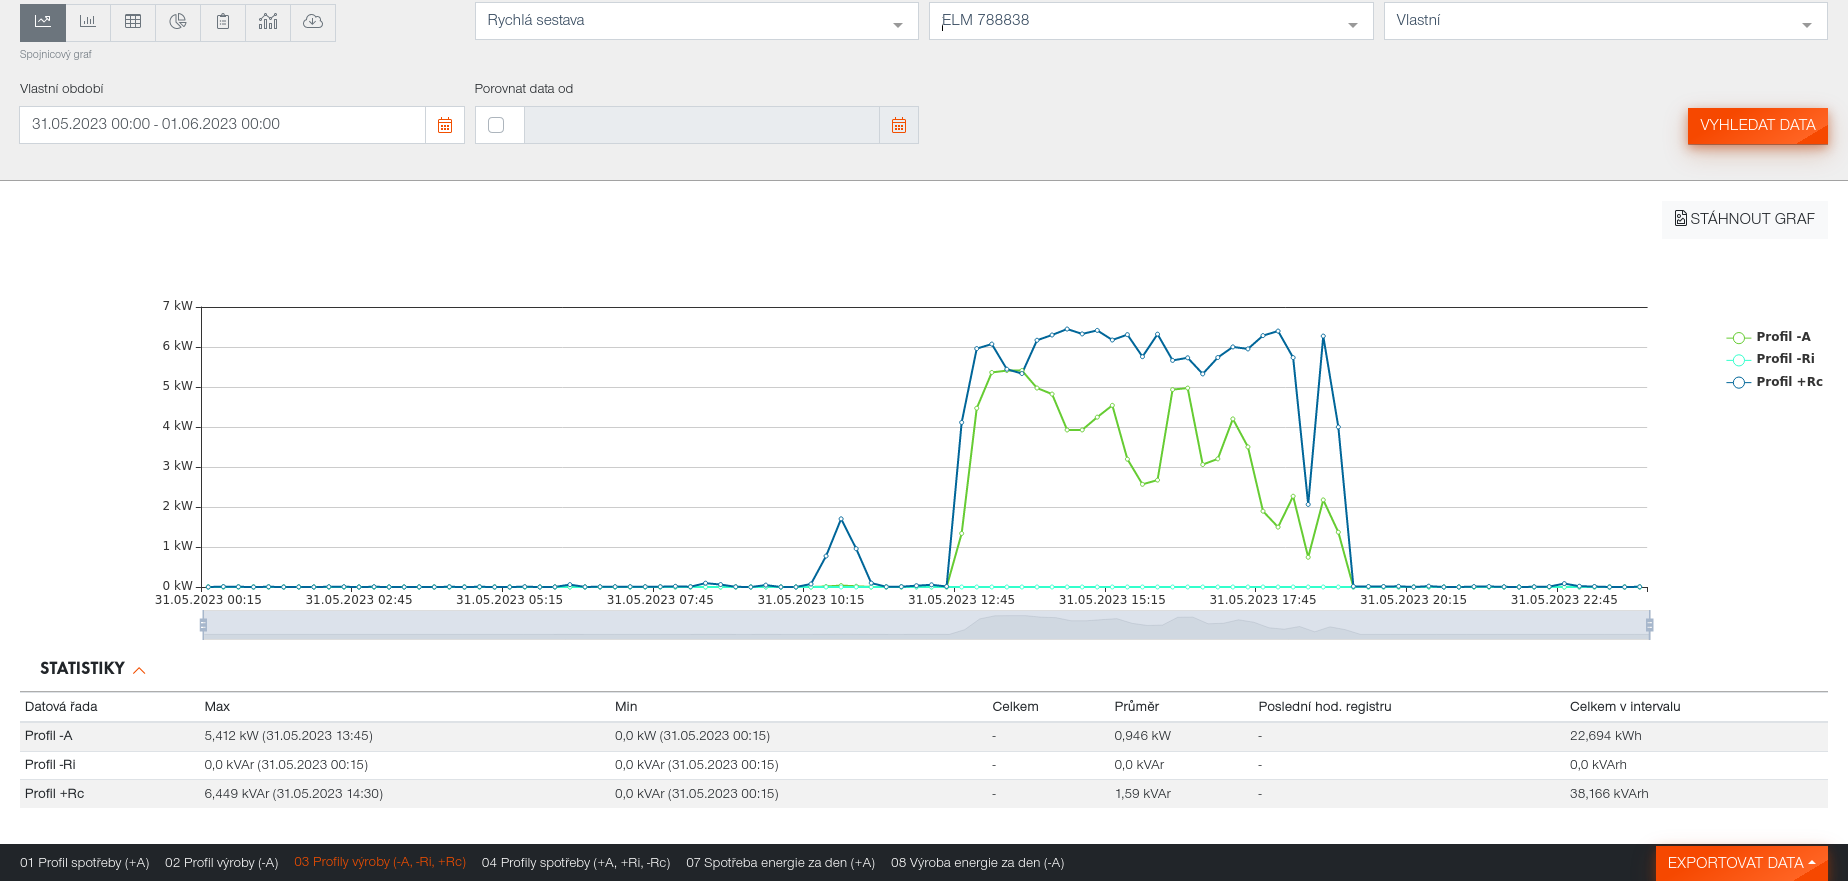Click the Profil -Ri row label
1848x881 pixels.
pyautogui.click(x=50, y=765)
